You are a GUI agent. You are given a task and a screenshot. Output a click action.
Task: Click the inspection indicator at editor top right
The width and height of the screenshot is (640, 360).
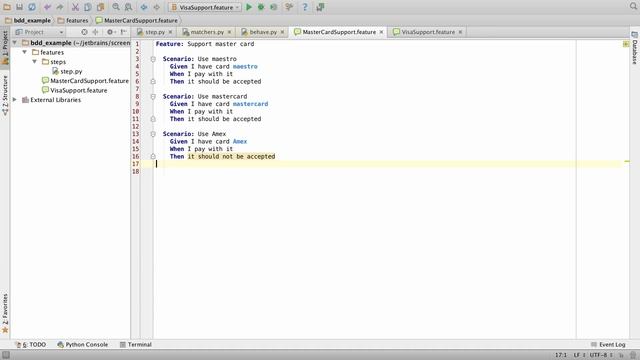click(626, 44)
